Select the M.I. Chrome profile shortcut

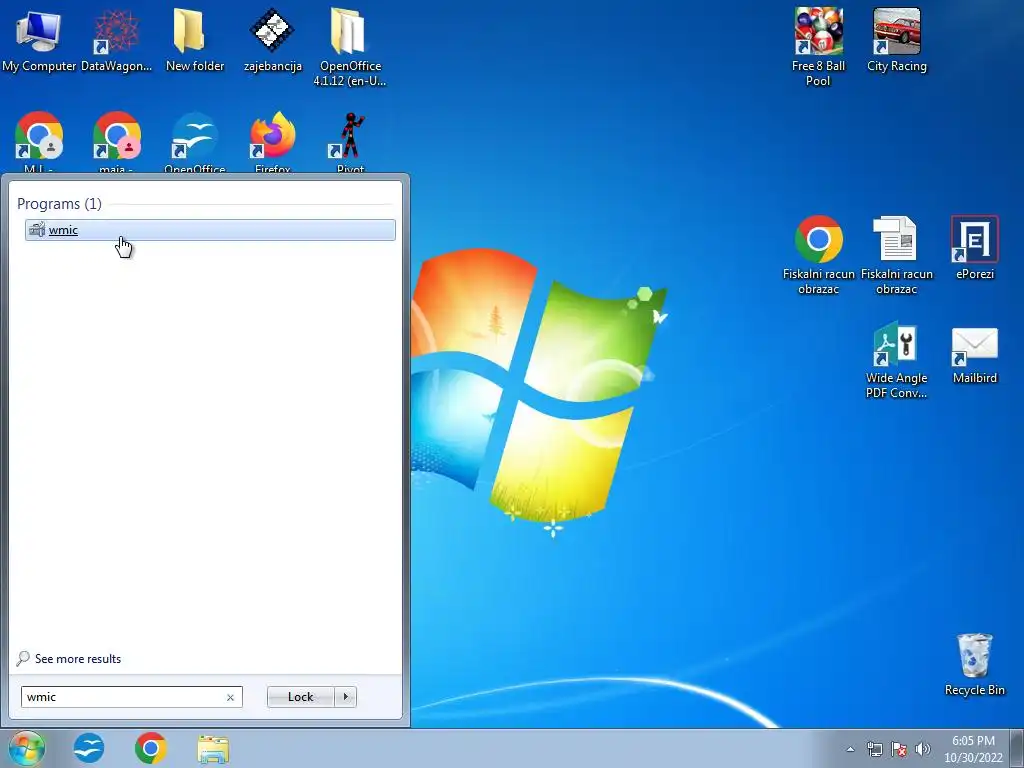point(39,142)
